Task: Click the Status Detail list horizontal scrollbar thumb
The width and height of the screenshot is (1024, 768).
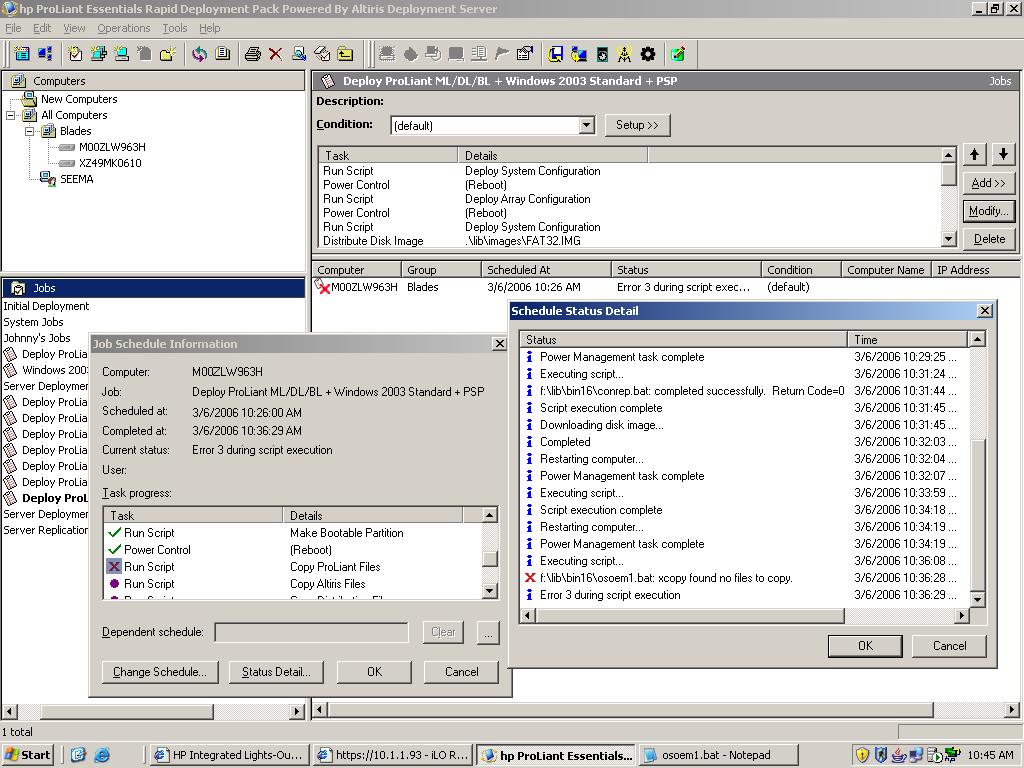Action: (689, 615)
